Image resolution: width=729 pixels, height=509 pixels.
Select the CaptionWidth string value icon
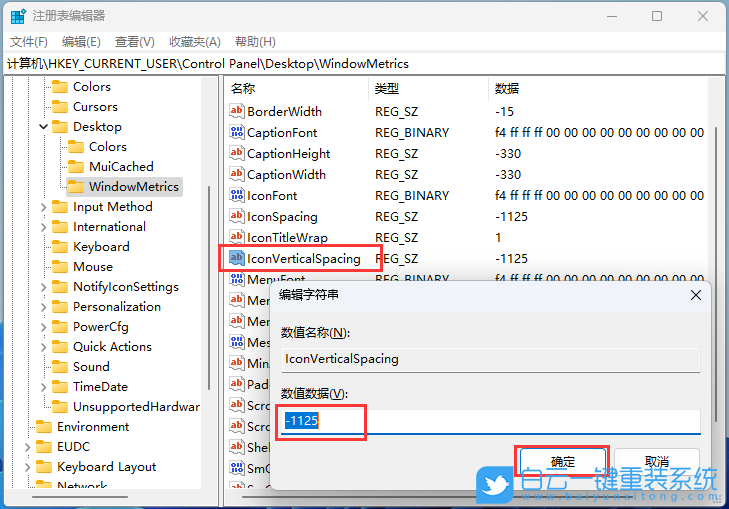[237, 174]
